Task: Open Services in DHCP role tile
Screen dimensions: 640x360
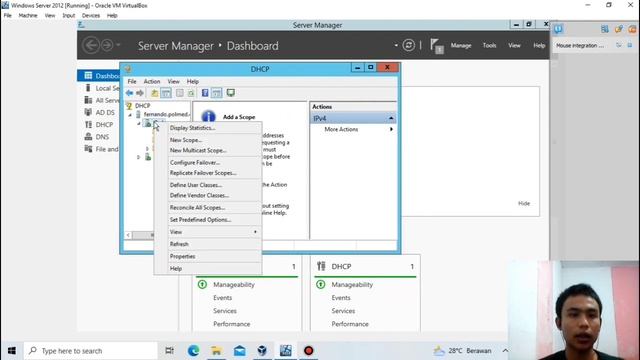Action: coord(343,311)
